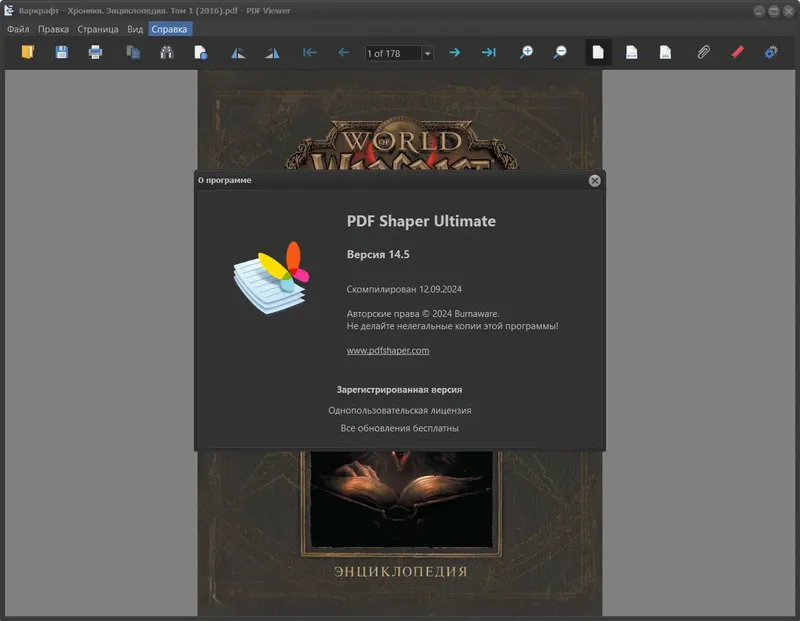Go to previous page with left arrow
The image size is (800, 621).
(x=343, y=52)
